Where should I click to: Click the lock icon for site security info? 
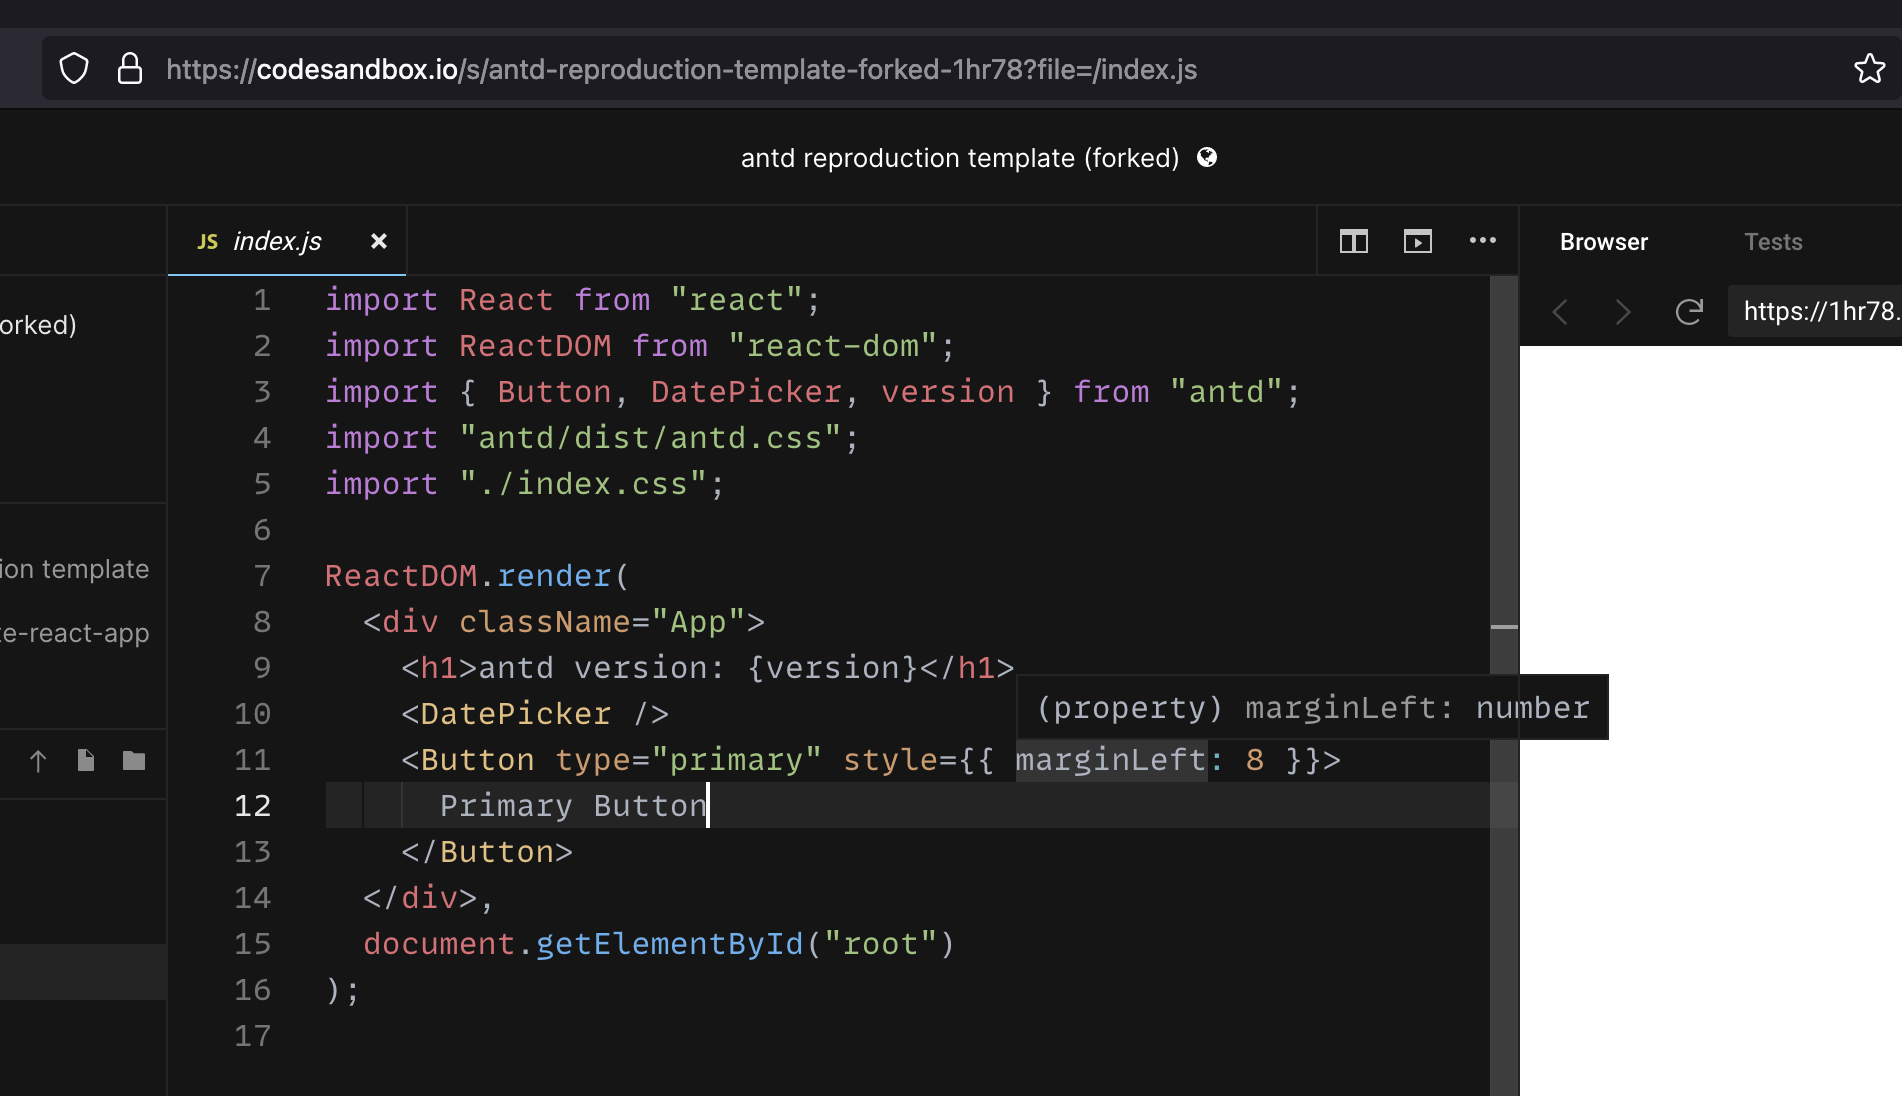130,68
